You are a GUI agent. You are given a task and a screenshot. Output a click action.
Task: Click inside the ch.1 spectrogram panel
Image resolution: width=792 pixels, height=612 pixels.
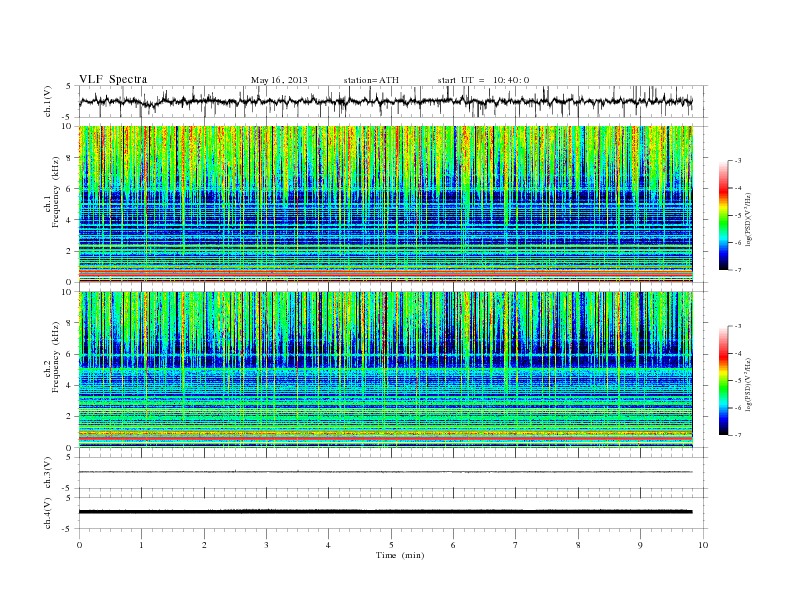[x=385, y=204]
